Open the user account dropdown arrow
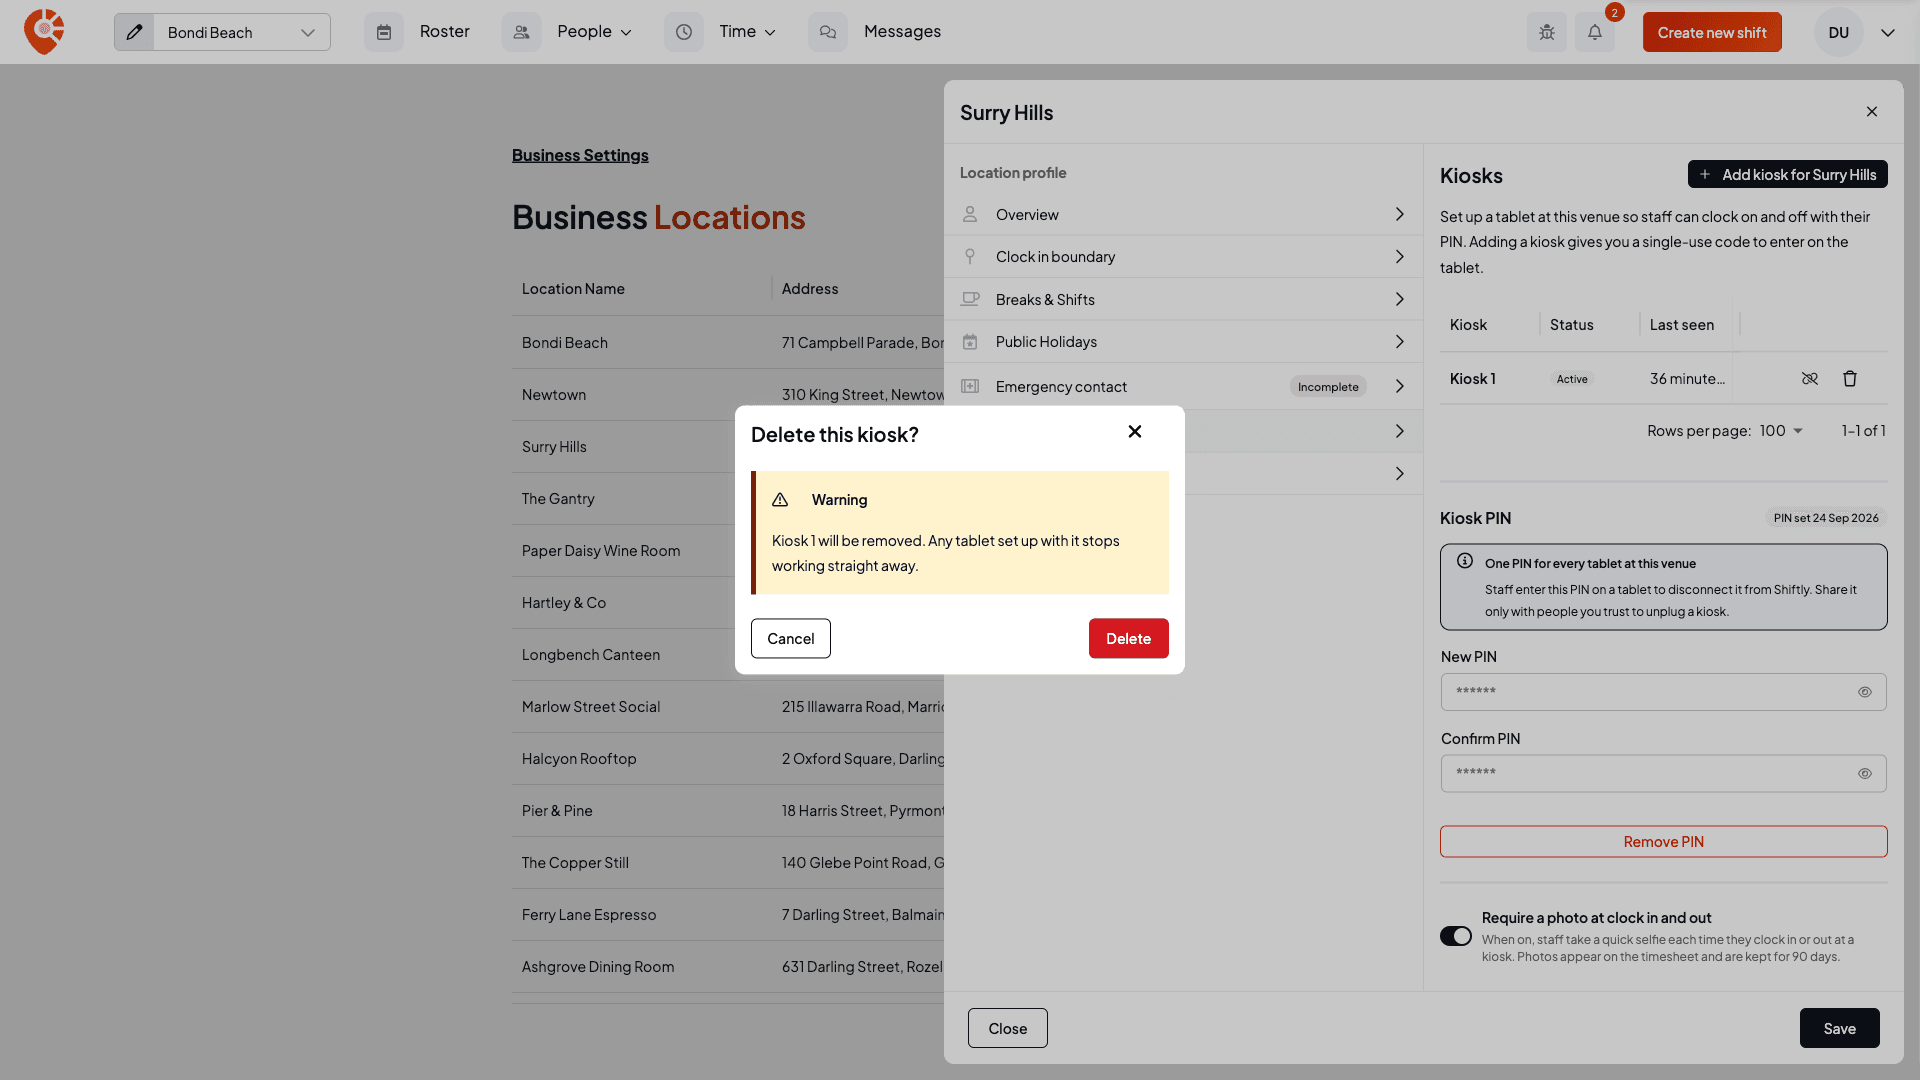This screenshot has height=1080, width=1920. click(x=1888, y=32)
